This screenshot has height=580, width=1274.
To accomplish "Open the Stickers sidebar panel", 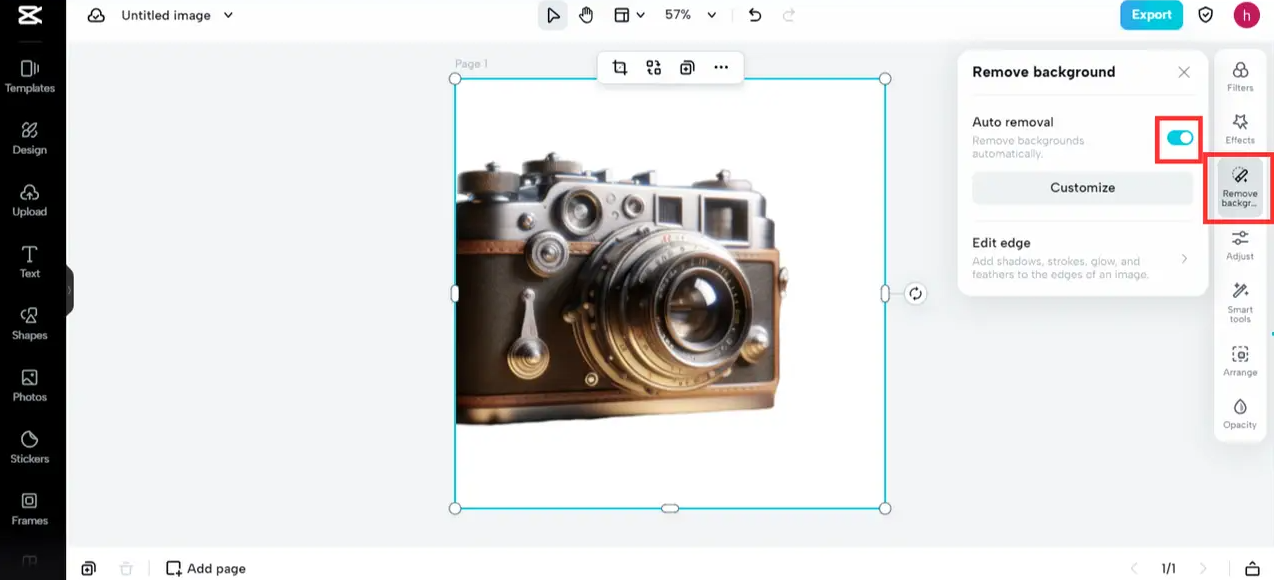I will (x=30, y=446).
